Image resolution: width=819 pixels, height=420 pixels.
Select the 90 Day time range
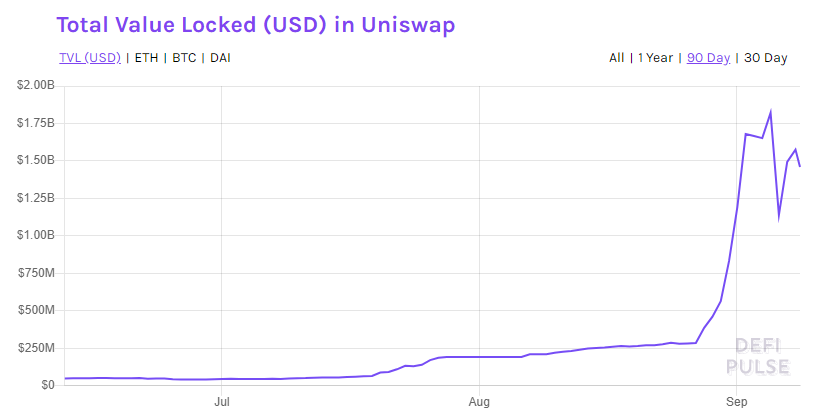click(708, 58)
